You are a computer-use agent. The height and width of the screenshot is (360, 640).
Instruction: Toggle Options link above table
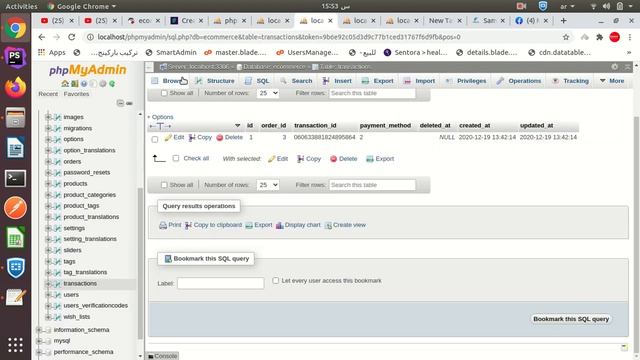(x=161, y=117)
